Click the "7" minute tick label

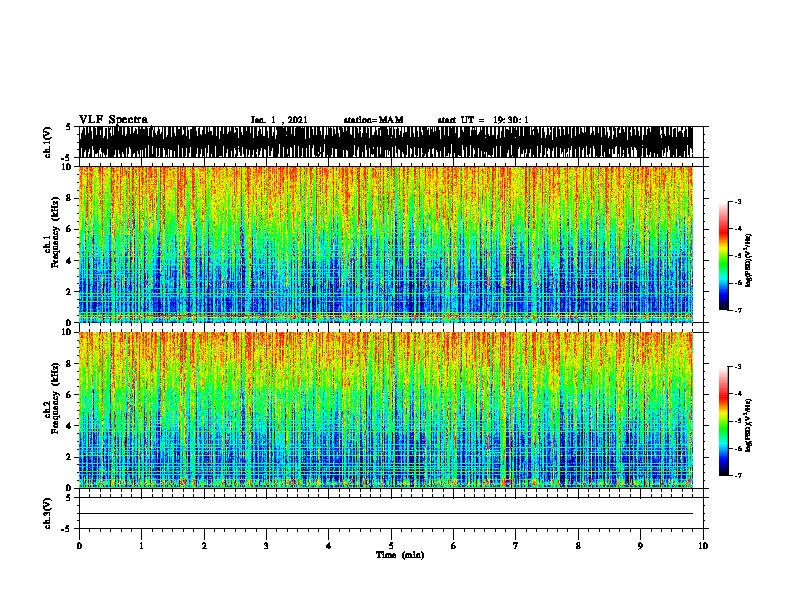(516, 546)
